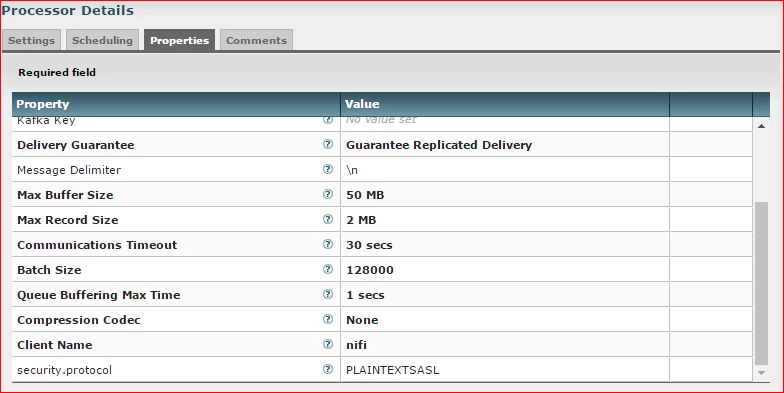This screenshot has height=393, width=784.
Task: Open the Comments tab
Action: [256, 40]
